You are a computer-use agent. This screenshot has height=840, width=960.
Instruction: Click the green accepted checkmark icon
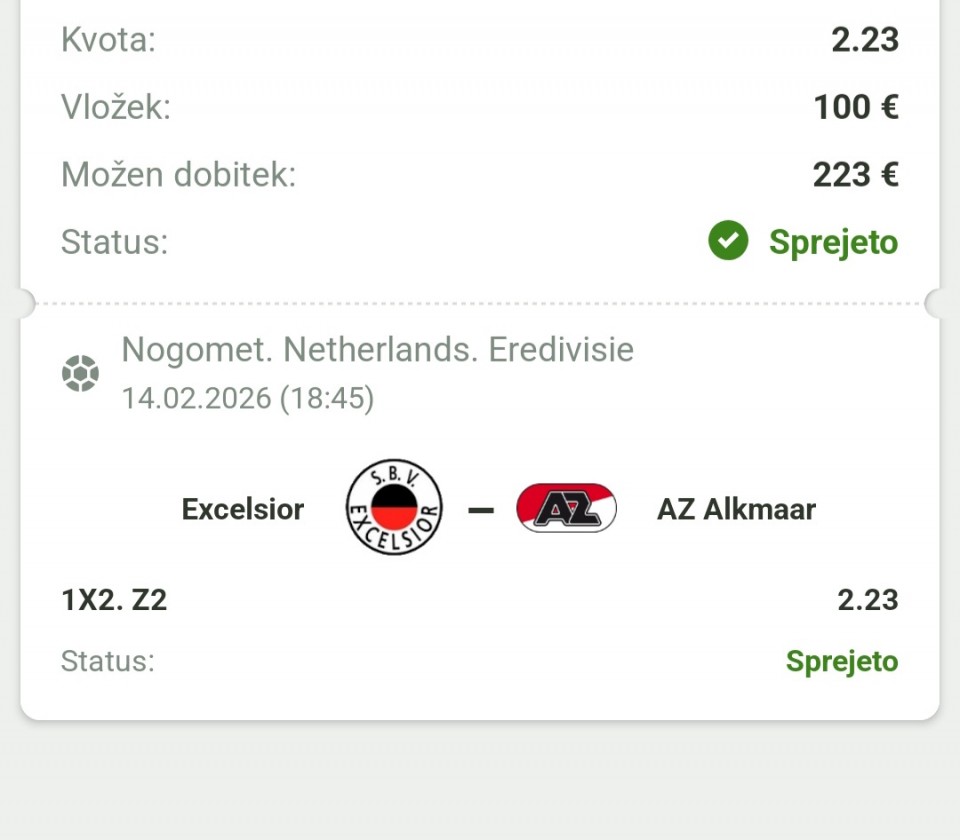[728, 241]
